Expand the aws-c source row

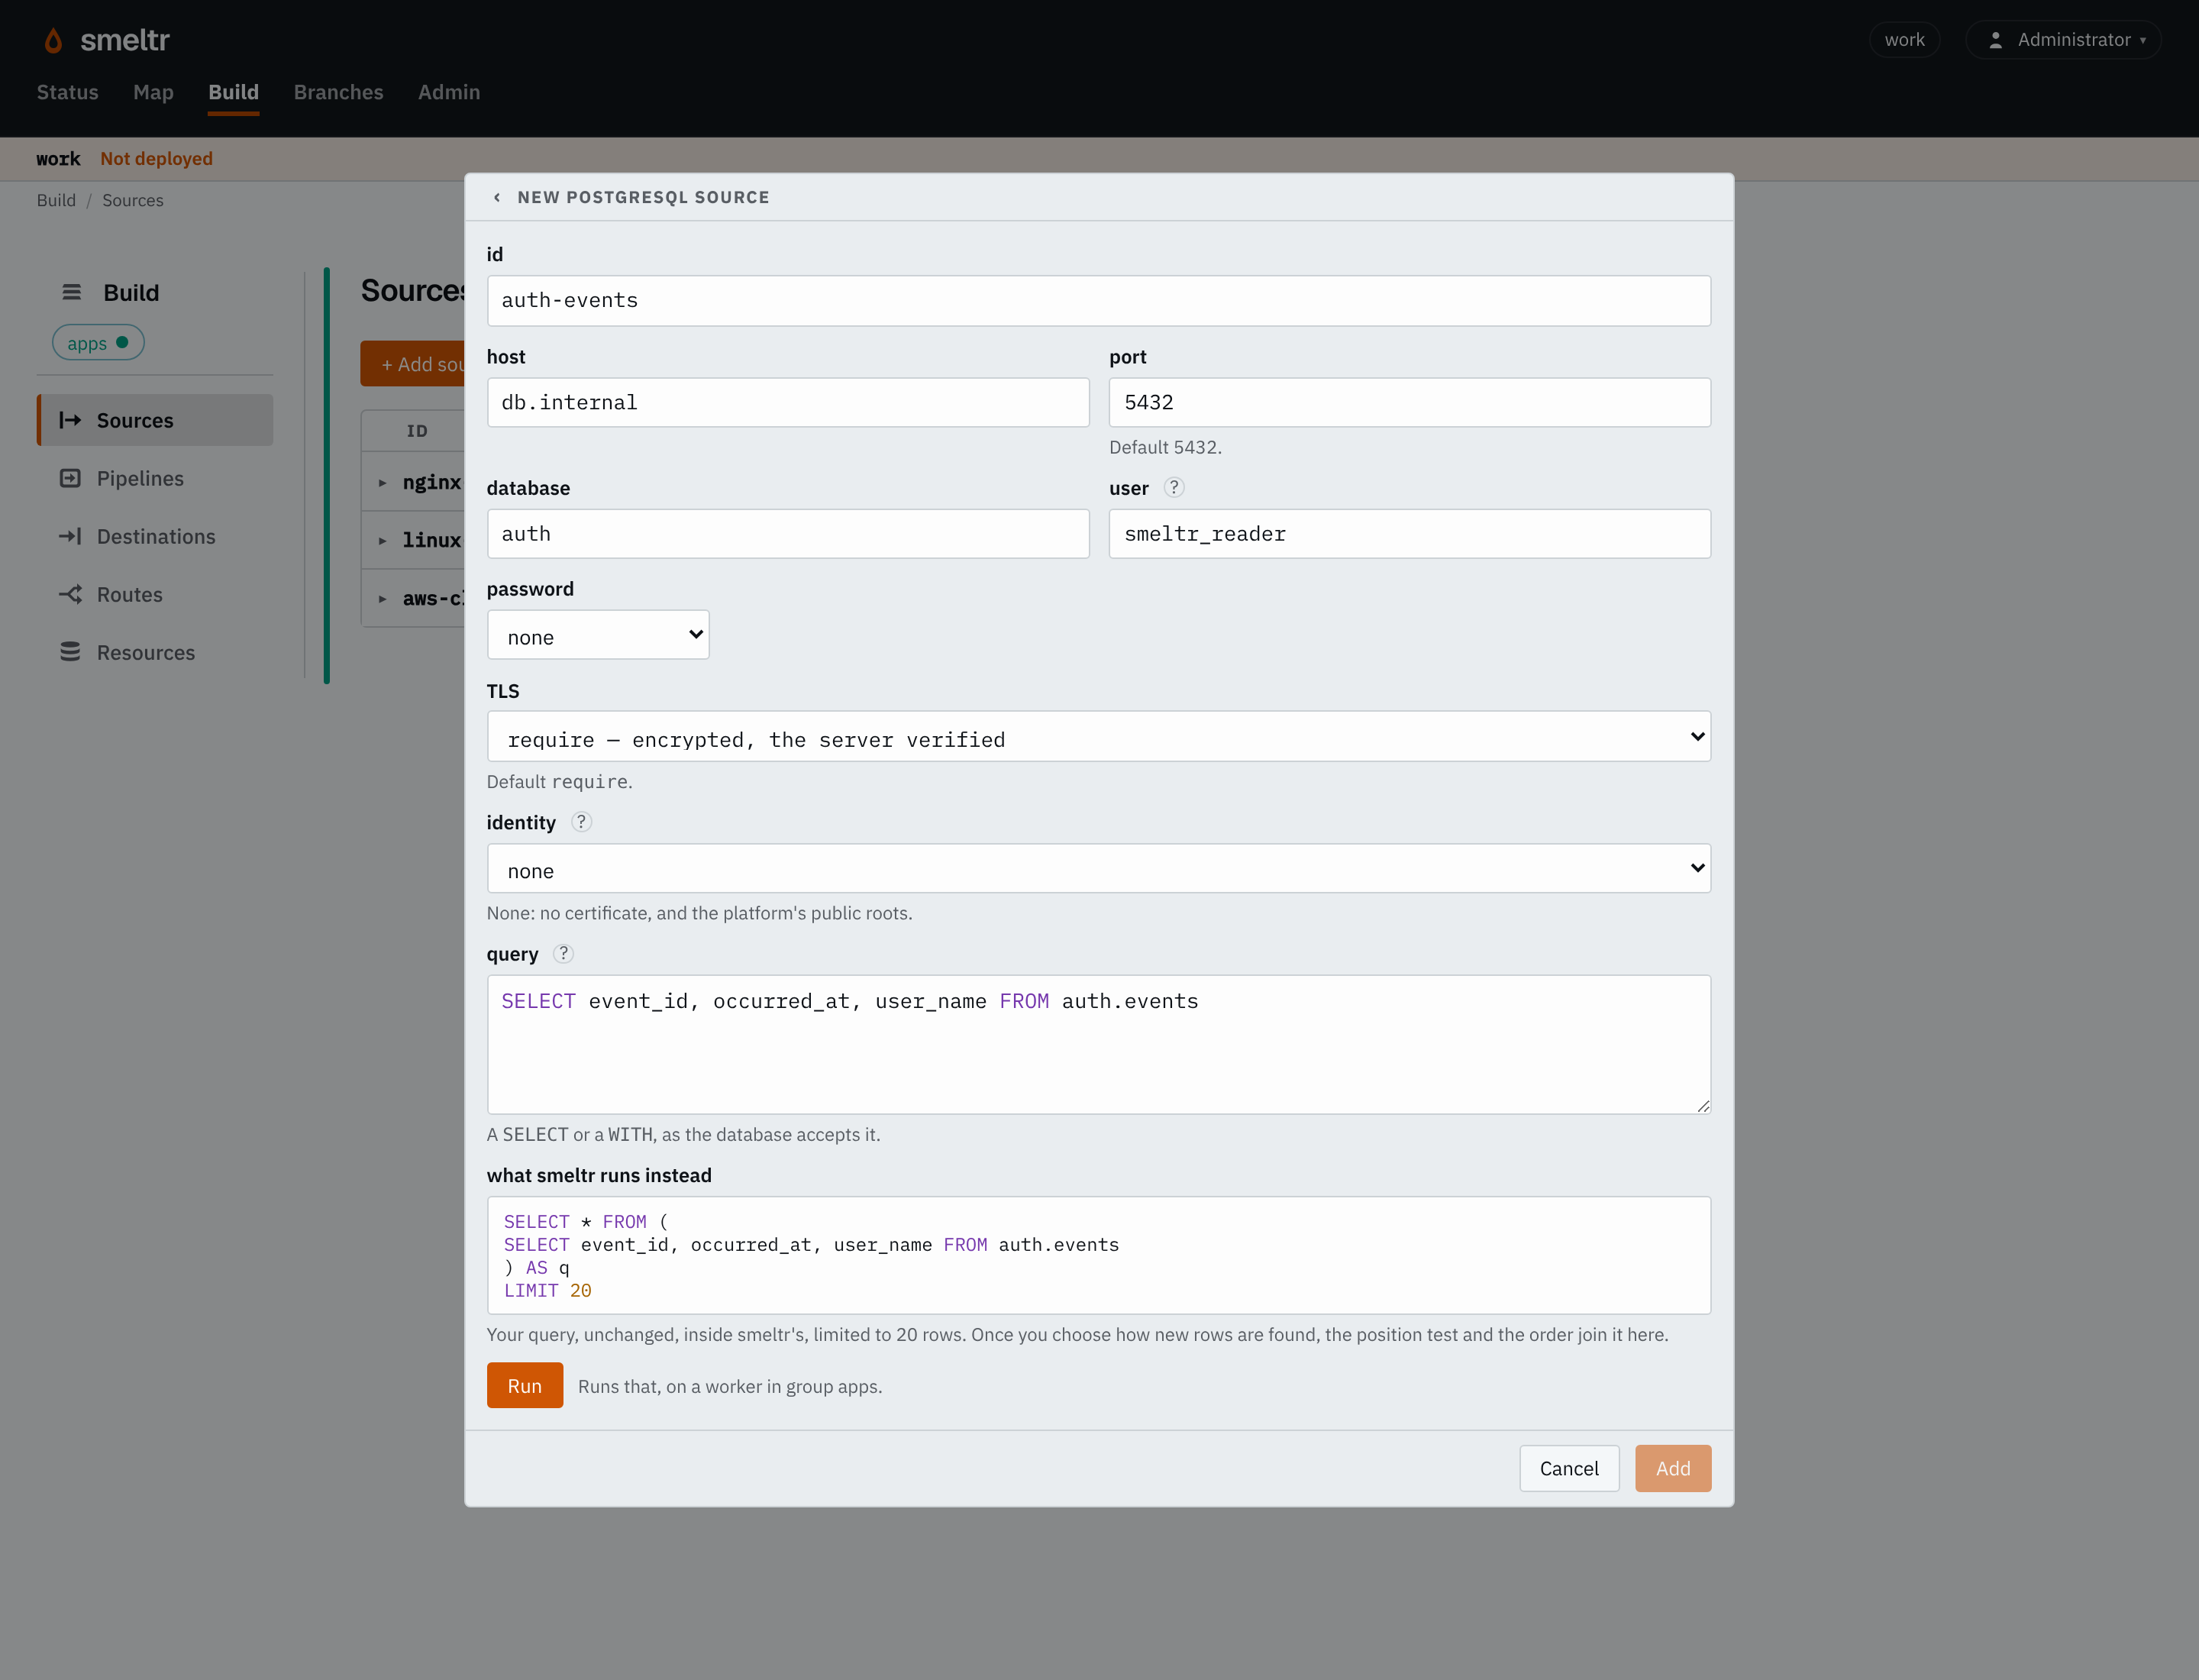coord(382,599)
